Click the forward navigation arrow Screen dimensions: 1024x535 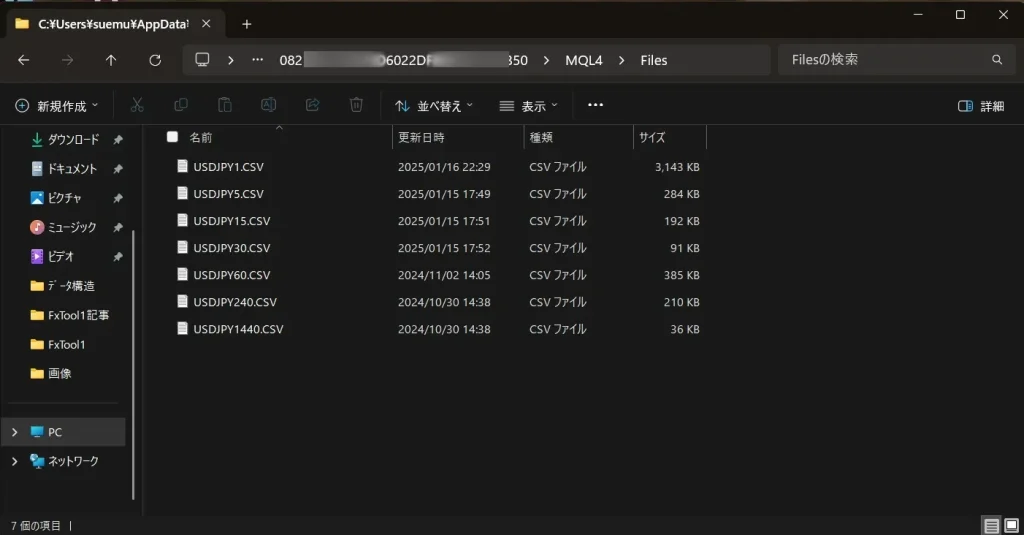click(67, 60)
